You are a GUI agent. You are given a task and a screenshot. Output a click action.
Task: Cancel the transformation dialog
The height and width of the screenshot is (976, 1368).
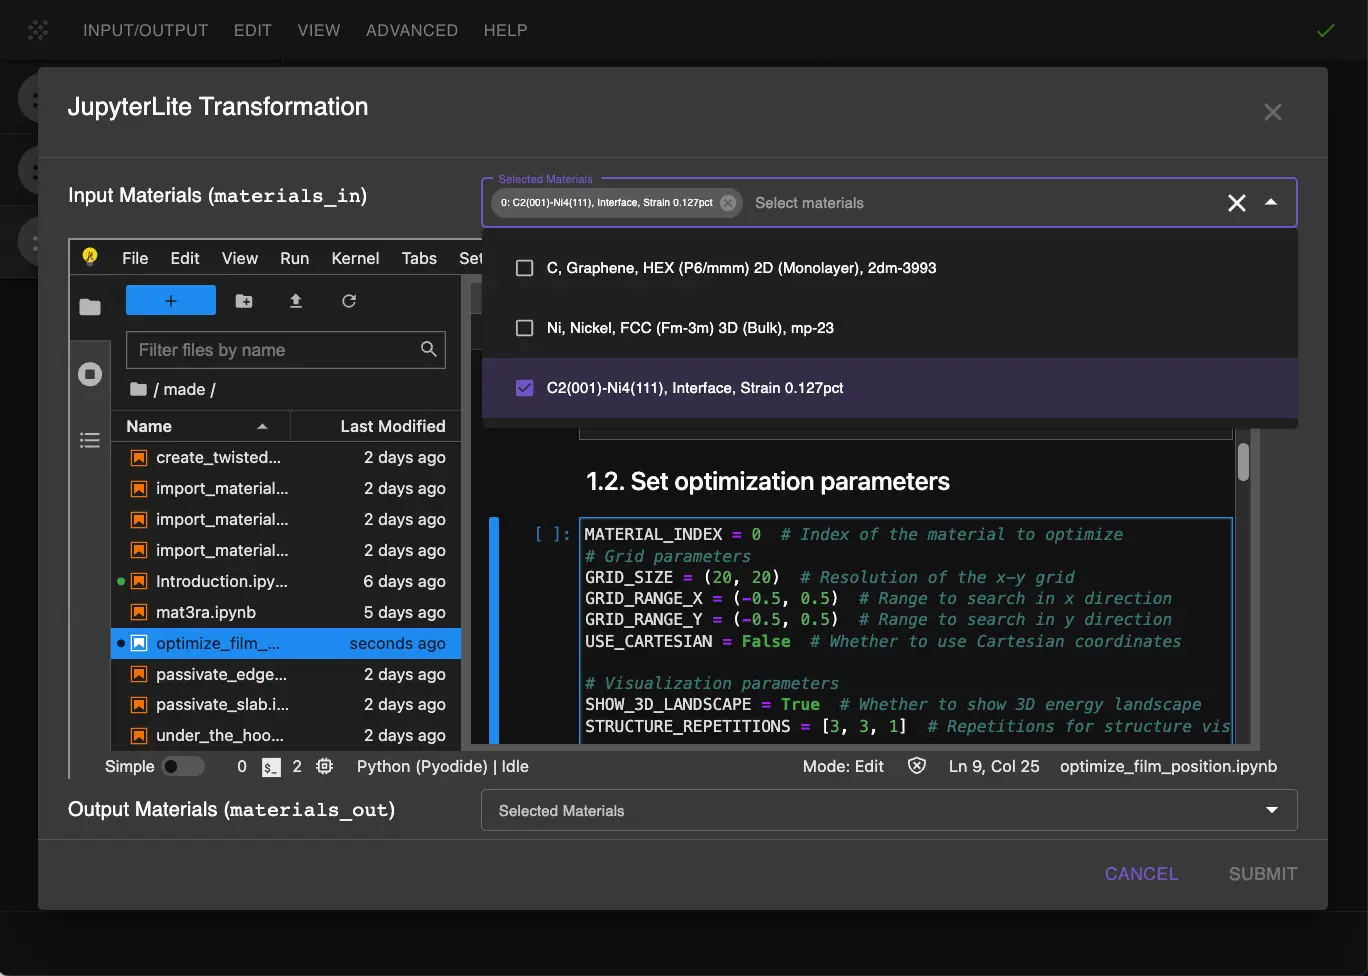pos(1140,873)
